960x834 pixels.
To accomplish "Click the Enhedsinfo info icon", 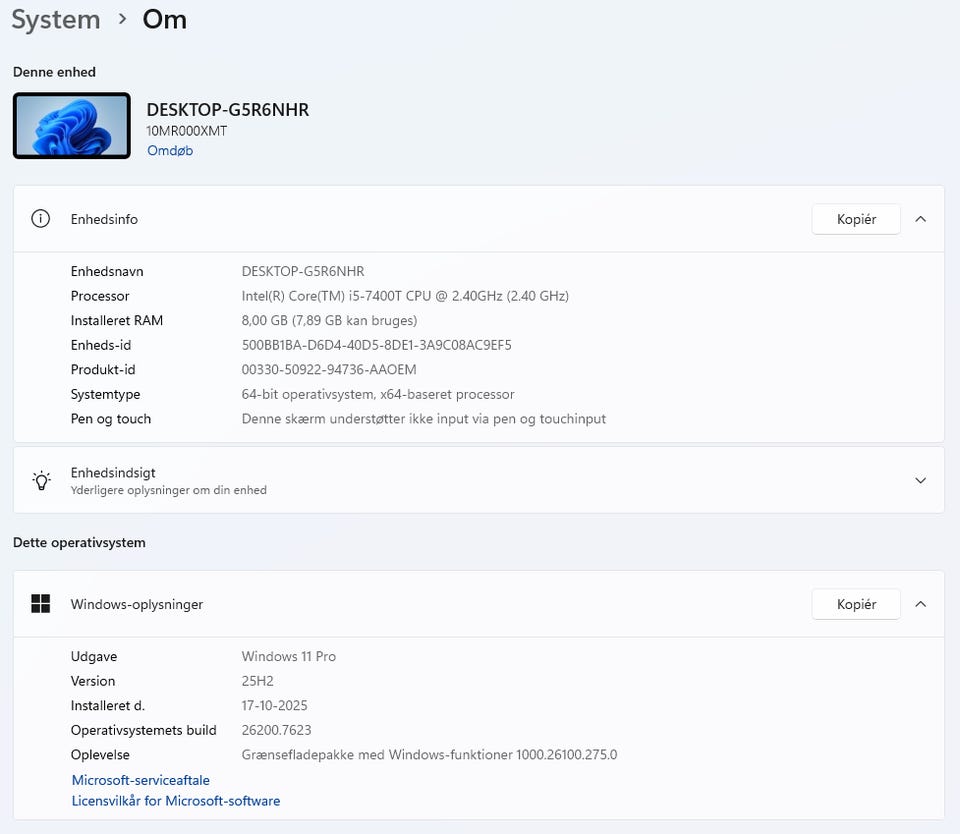I will (x=40, y=219).
